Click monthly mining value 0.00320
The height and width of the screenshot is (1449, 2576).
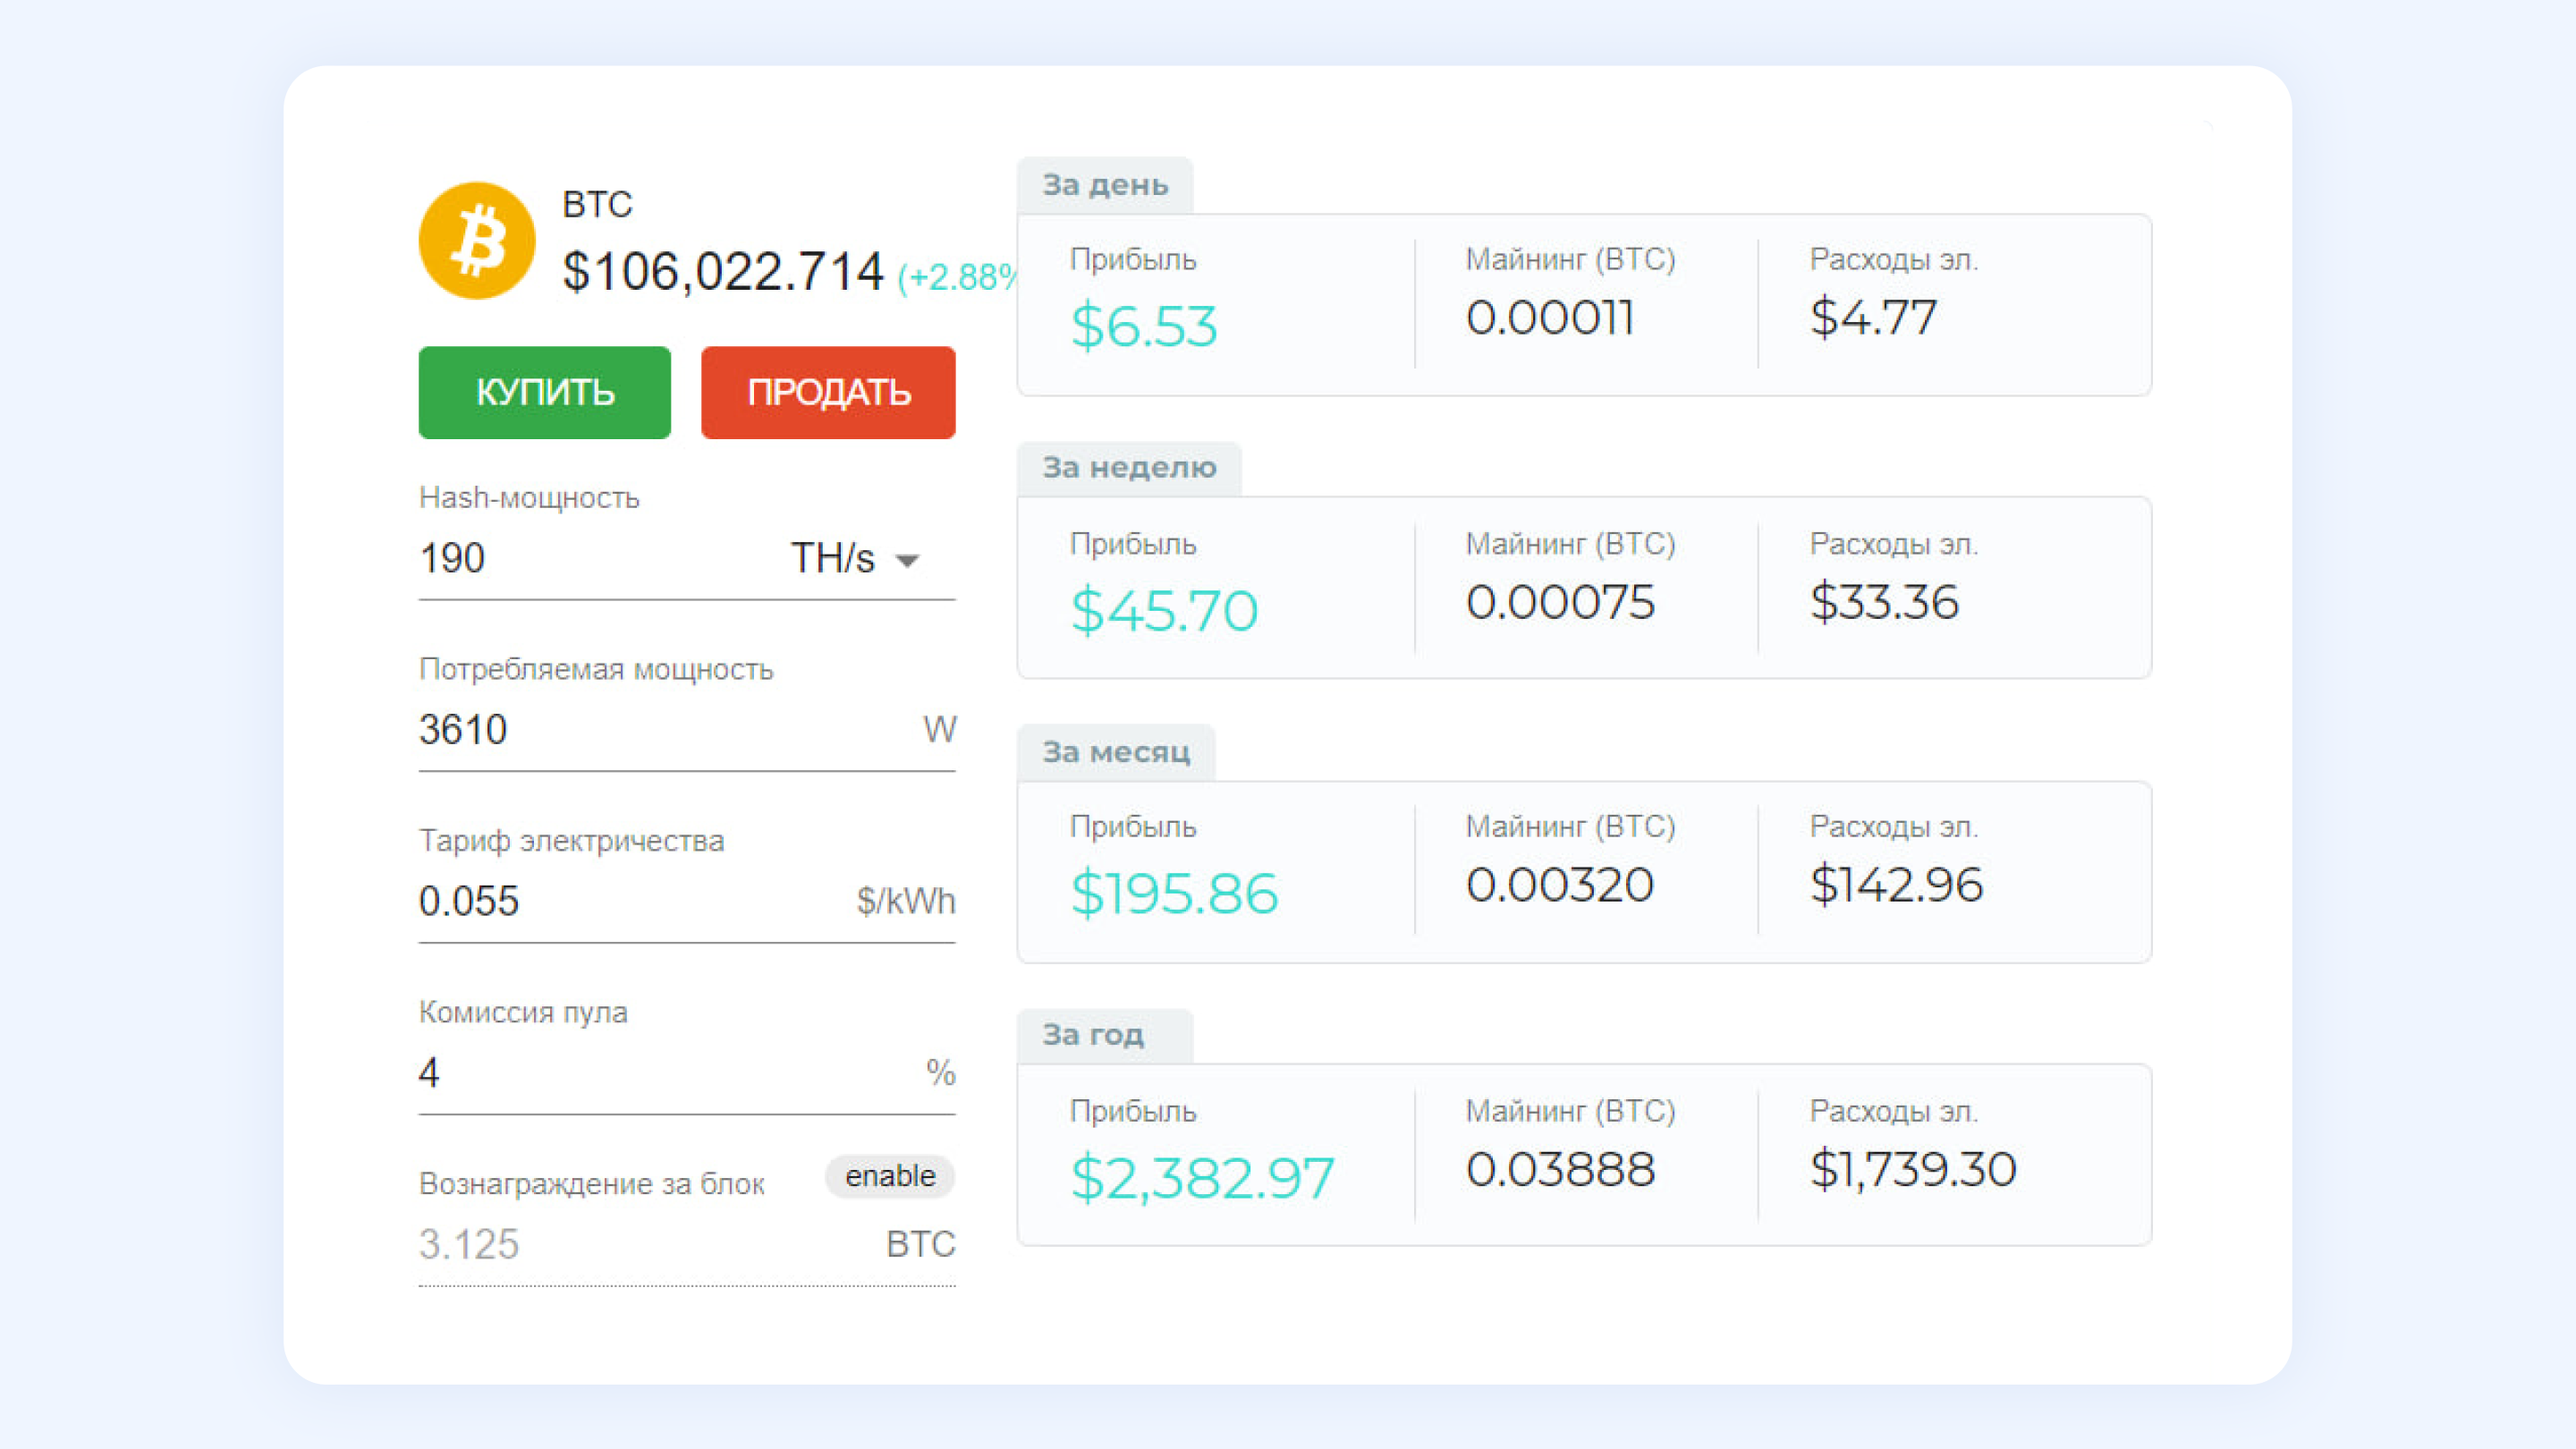click(x=1560, y=885)
